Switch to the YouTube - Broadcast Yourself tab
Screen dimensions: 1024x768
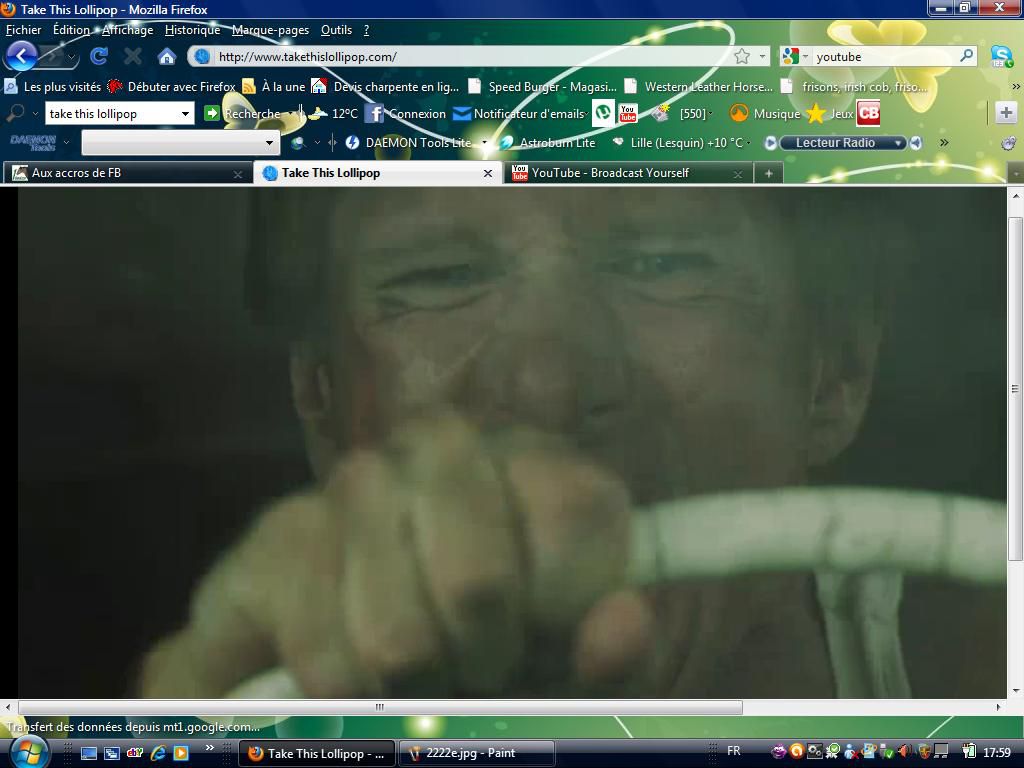tap(610, 173)
